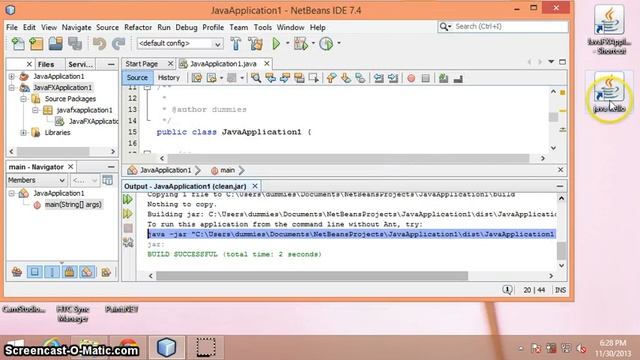Click the NetBeans cube icon in taskbar
The image size is (640, 360).
(x=167, y=347)
